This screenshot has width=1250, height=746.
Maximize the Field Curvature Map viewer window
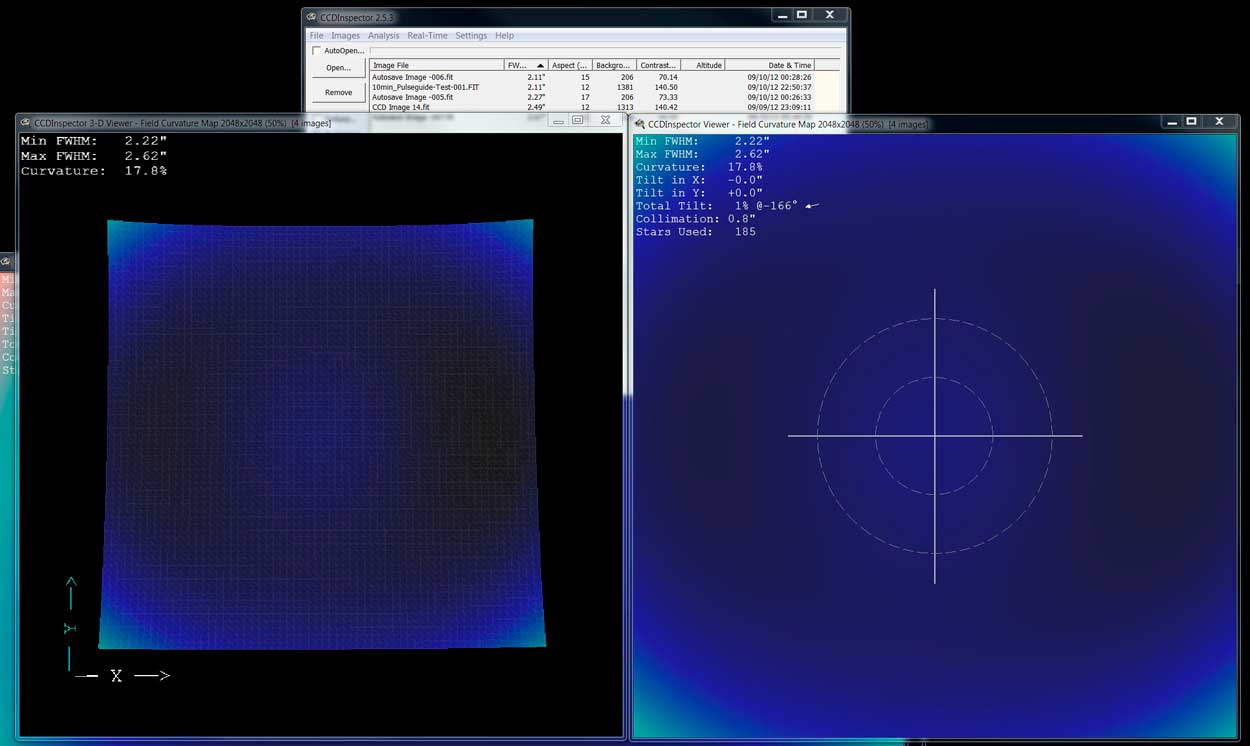pos(1191,122)
